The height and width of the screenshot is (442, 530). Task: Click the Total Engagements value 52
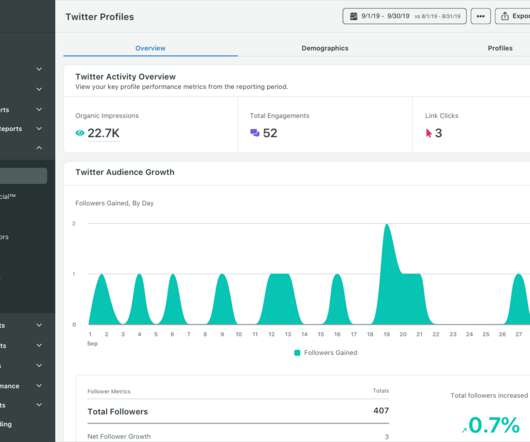tap(270, 133)
